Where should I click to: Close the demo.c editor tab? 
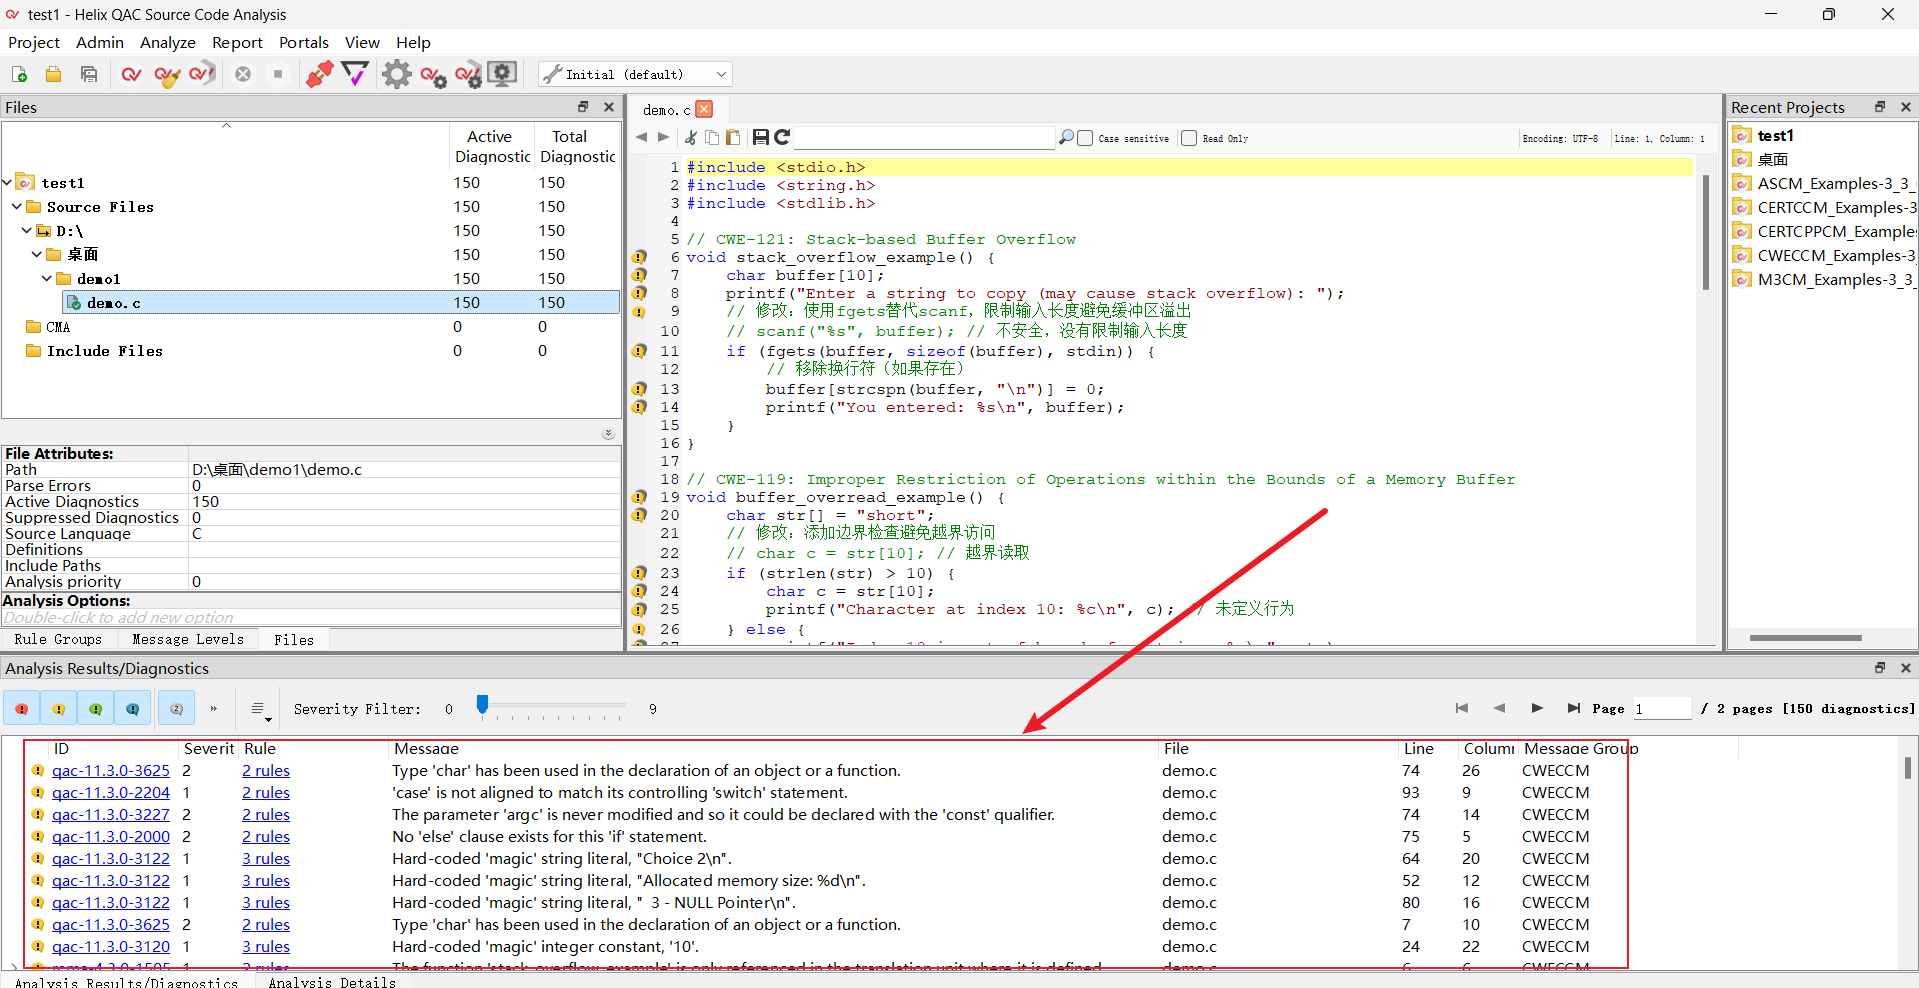point(704,109)
